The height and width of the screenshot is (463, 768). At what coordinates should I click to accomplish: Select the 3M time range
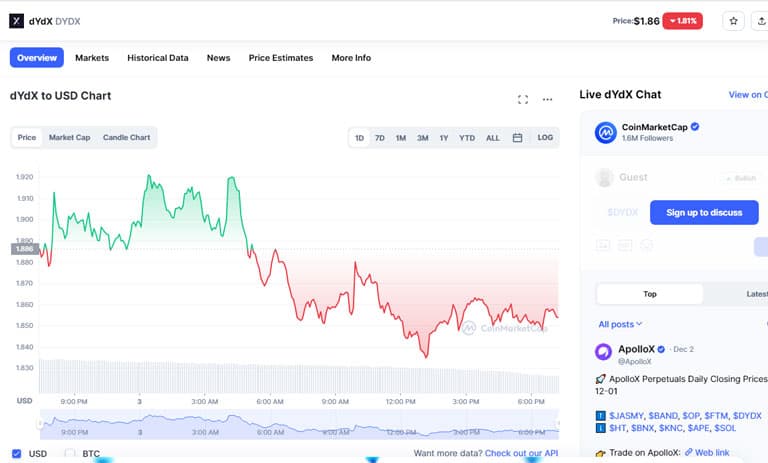[423, 138]
